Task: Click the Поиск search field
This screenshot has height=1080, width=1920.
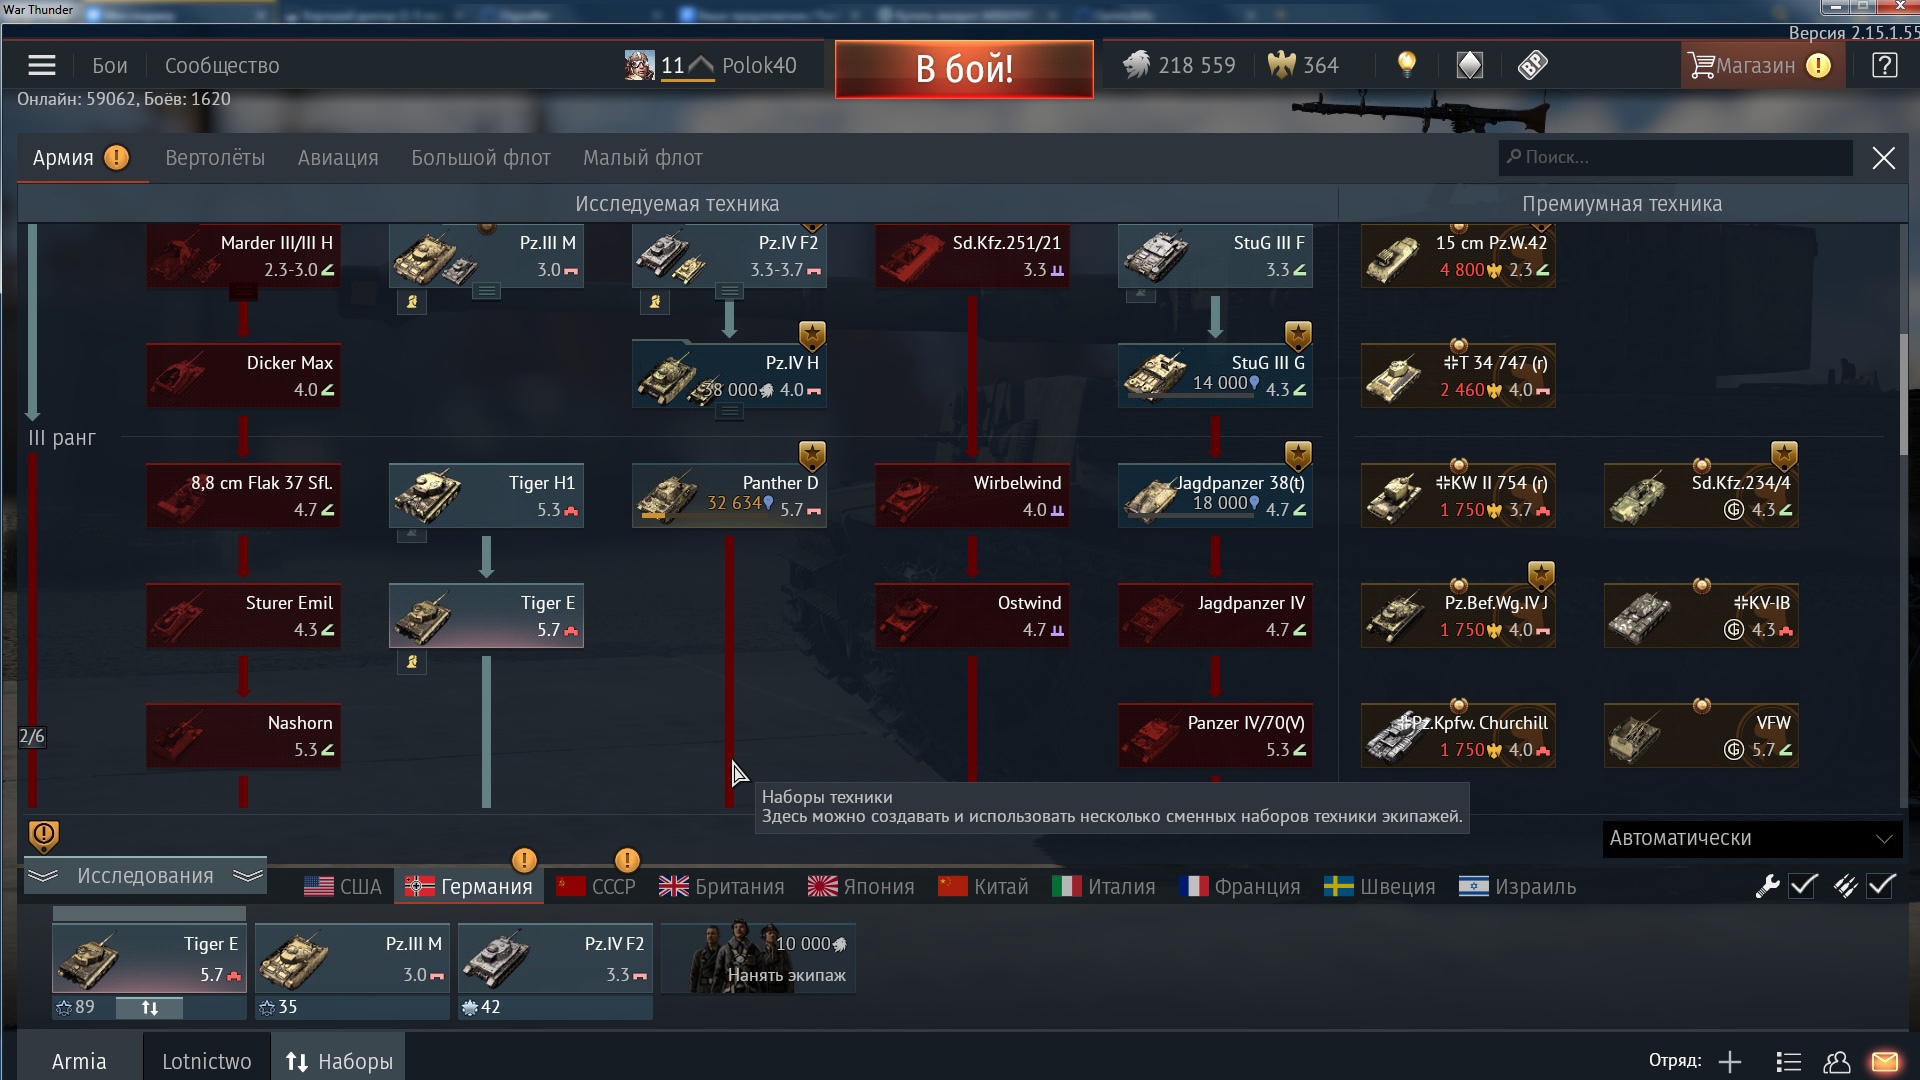Action: tap(1676, 158)
